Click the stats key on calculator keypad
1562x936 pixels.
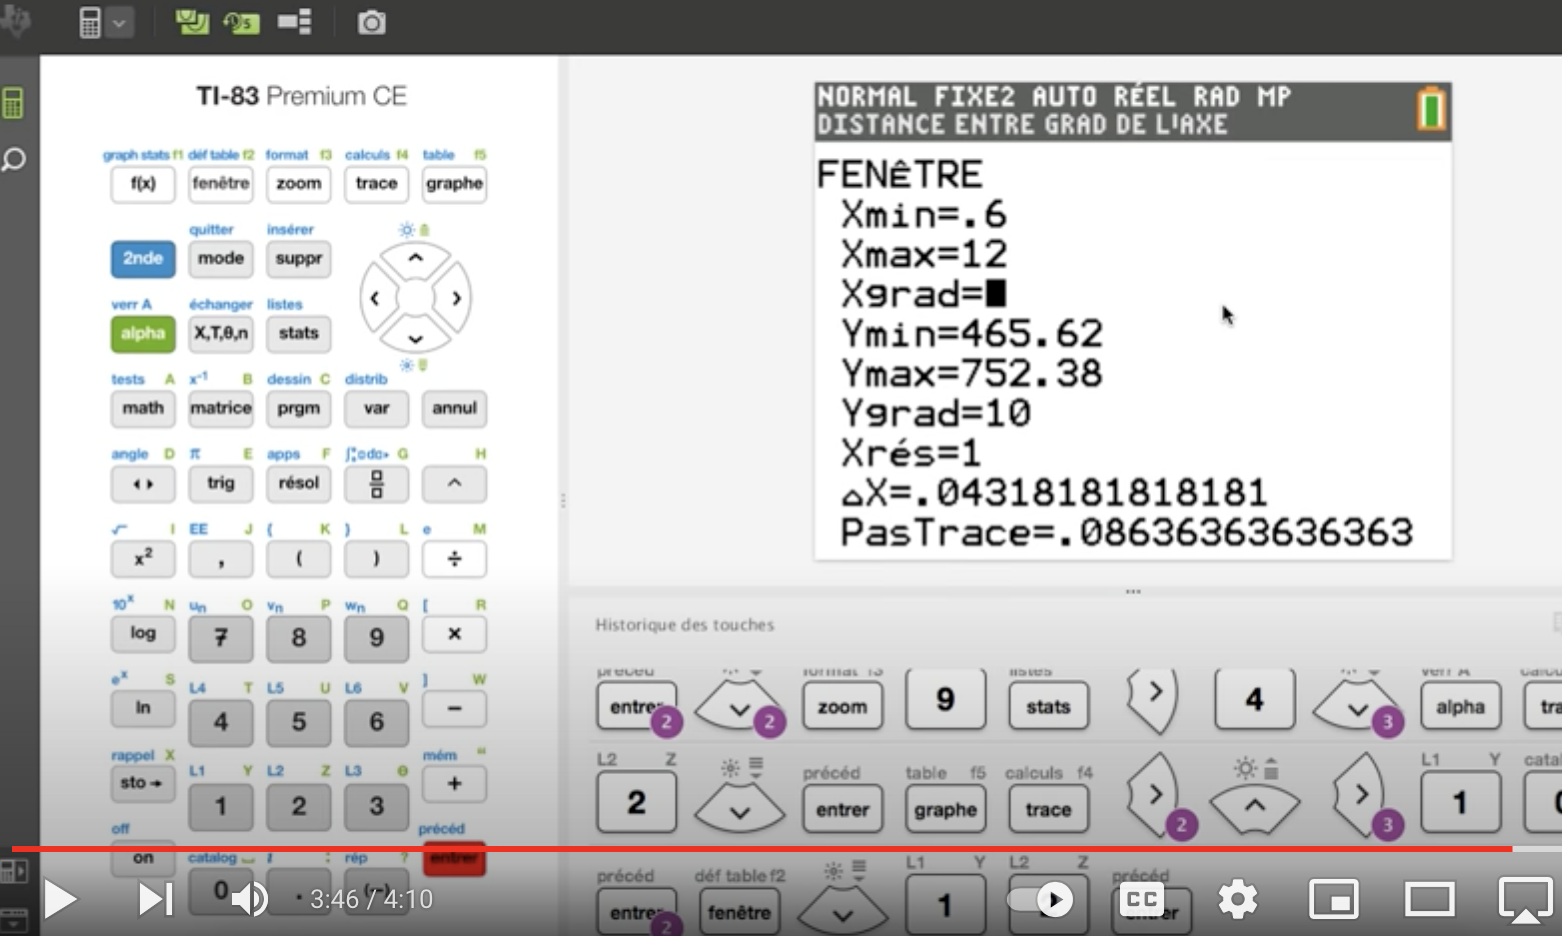tap(299, 334)
